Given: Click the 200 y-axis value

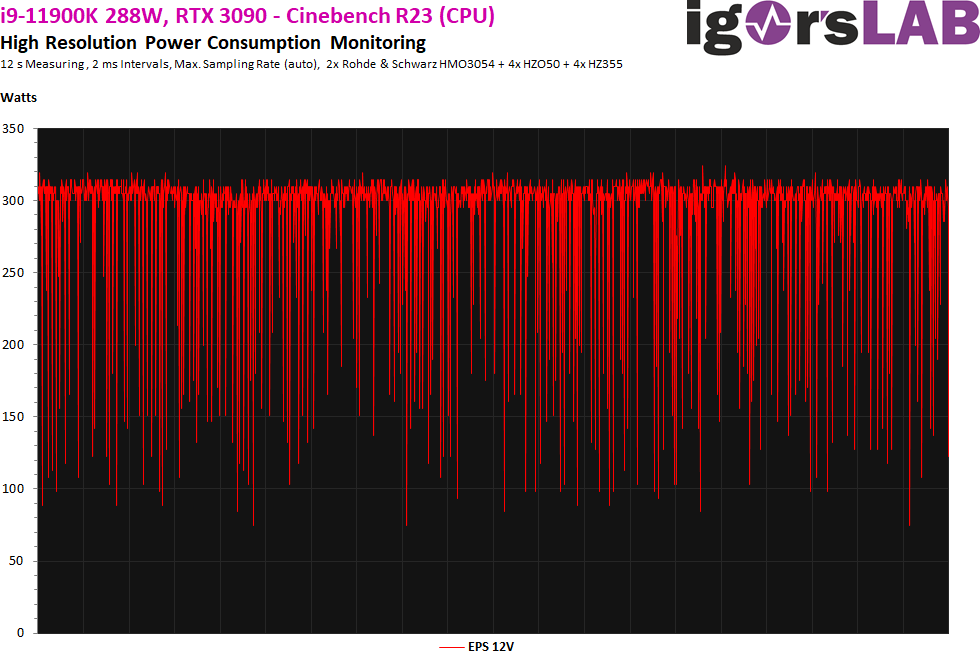Looking at the screenshot, I should pyautogui.click(x=13, y=344).
